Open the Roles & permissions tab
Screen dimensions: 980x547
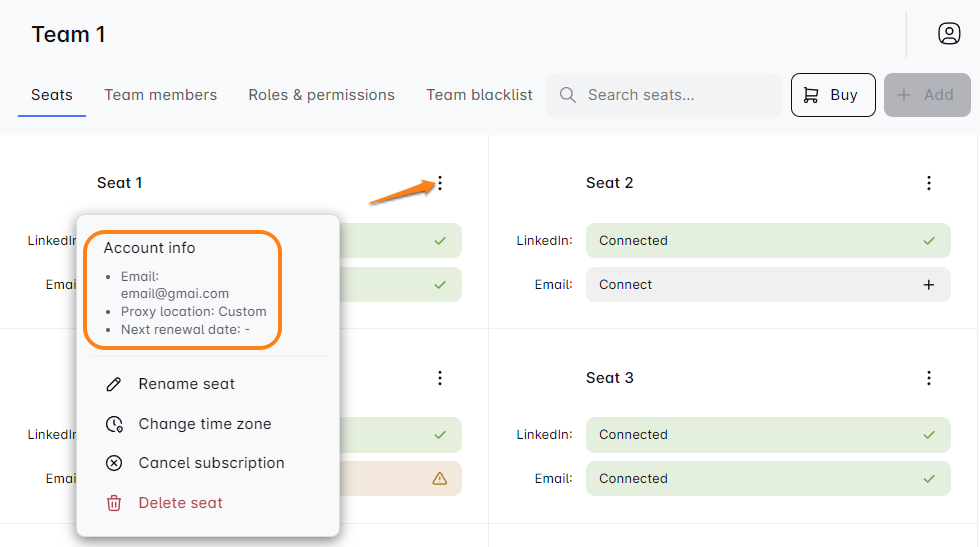point(321,95)
